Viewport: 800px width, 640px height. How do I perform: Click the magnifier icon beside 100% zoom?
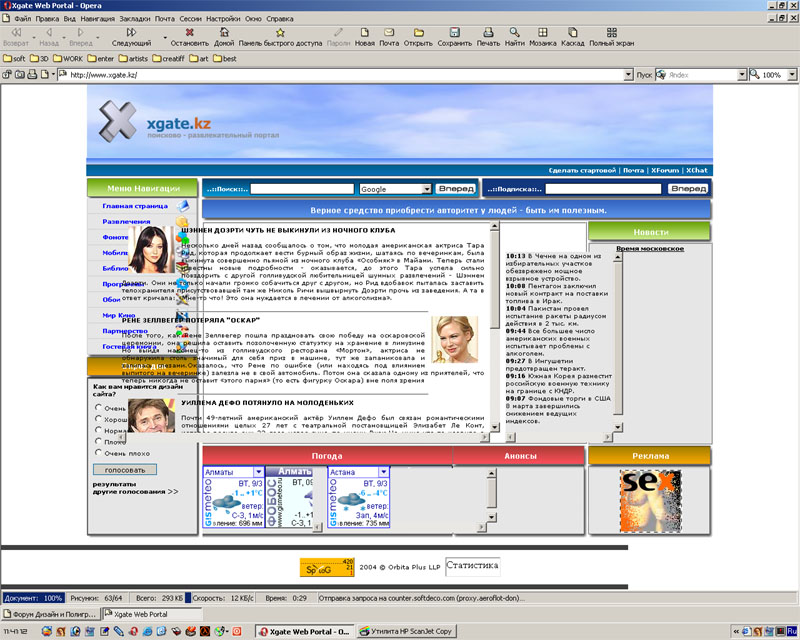(755, 75)
